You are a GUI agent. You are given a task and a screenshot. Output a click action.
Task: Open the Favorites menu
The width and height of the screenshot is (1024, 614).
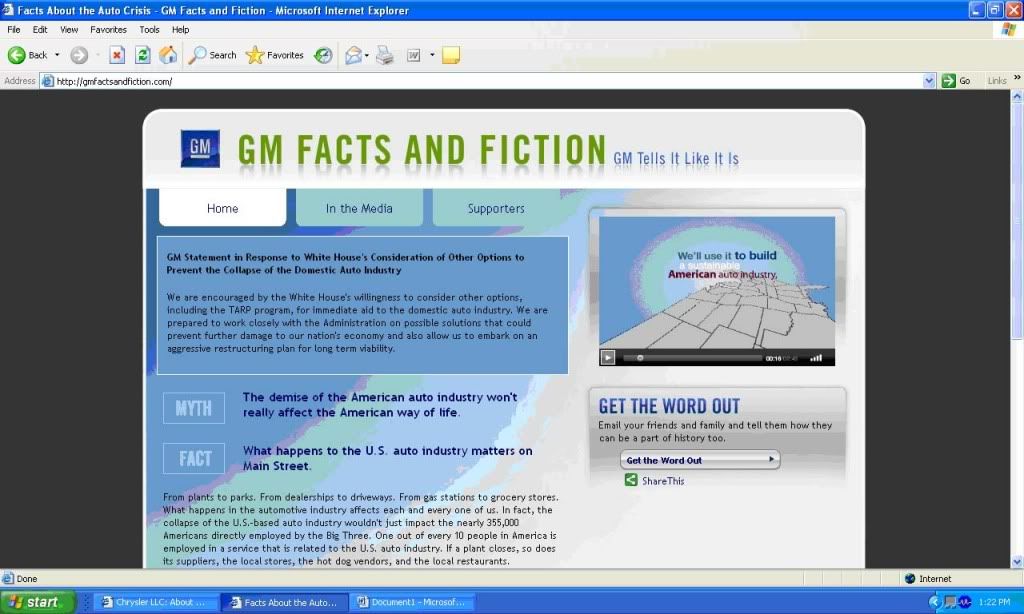pos(108,29)
